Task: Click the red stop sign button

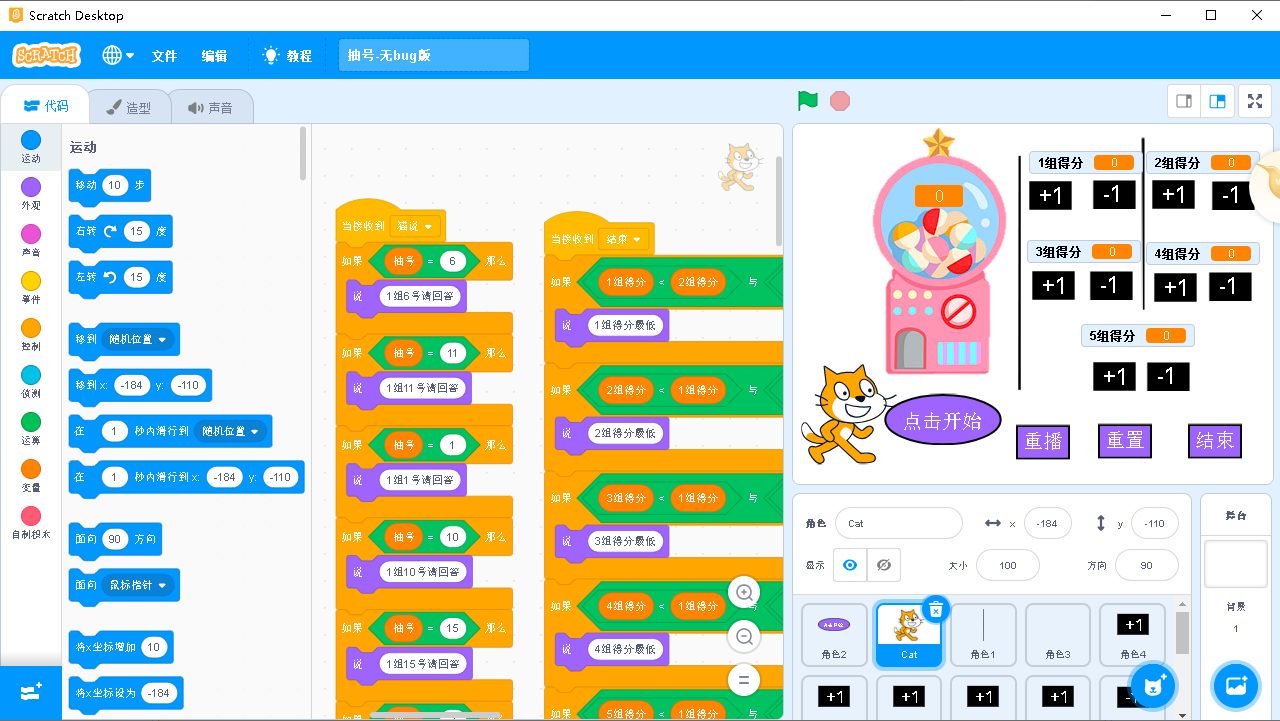Action: click(x=840, y=101)
